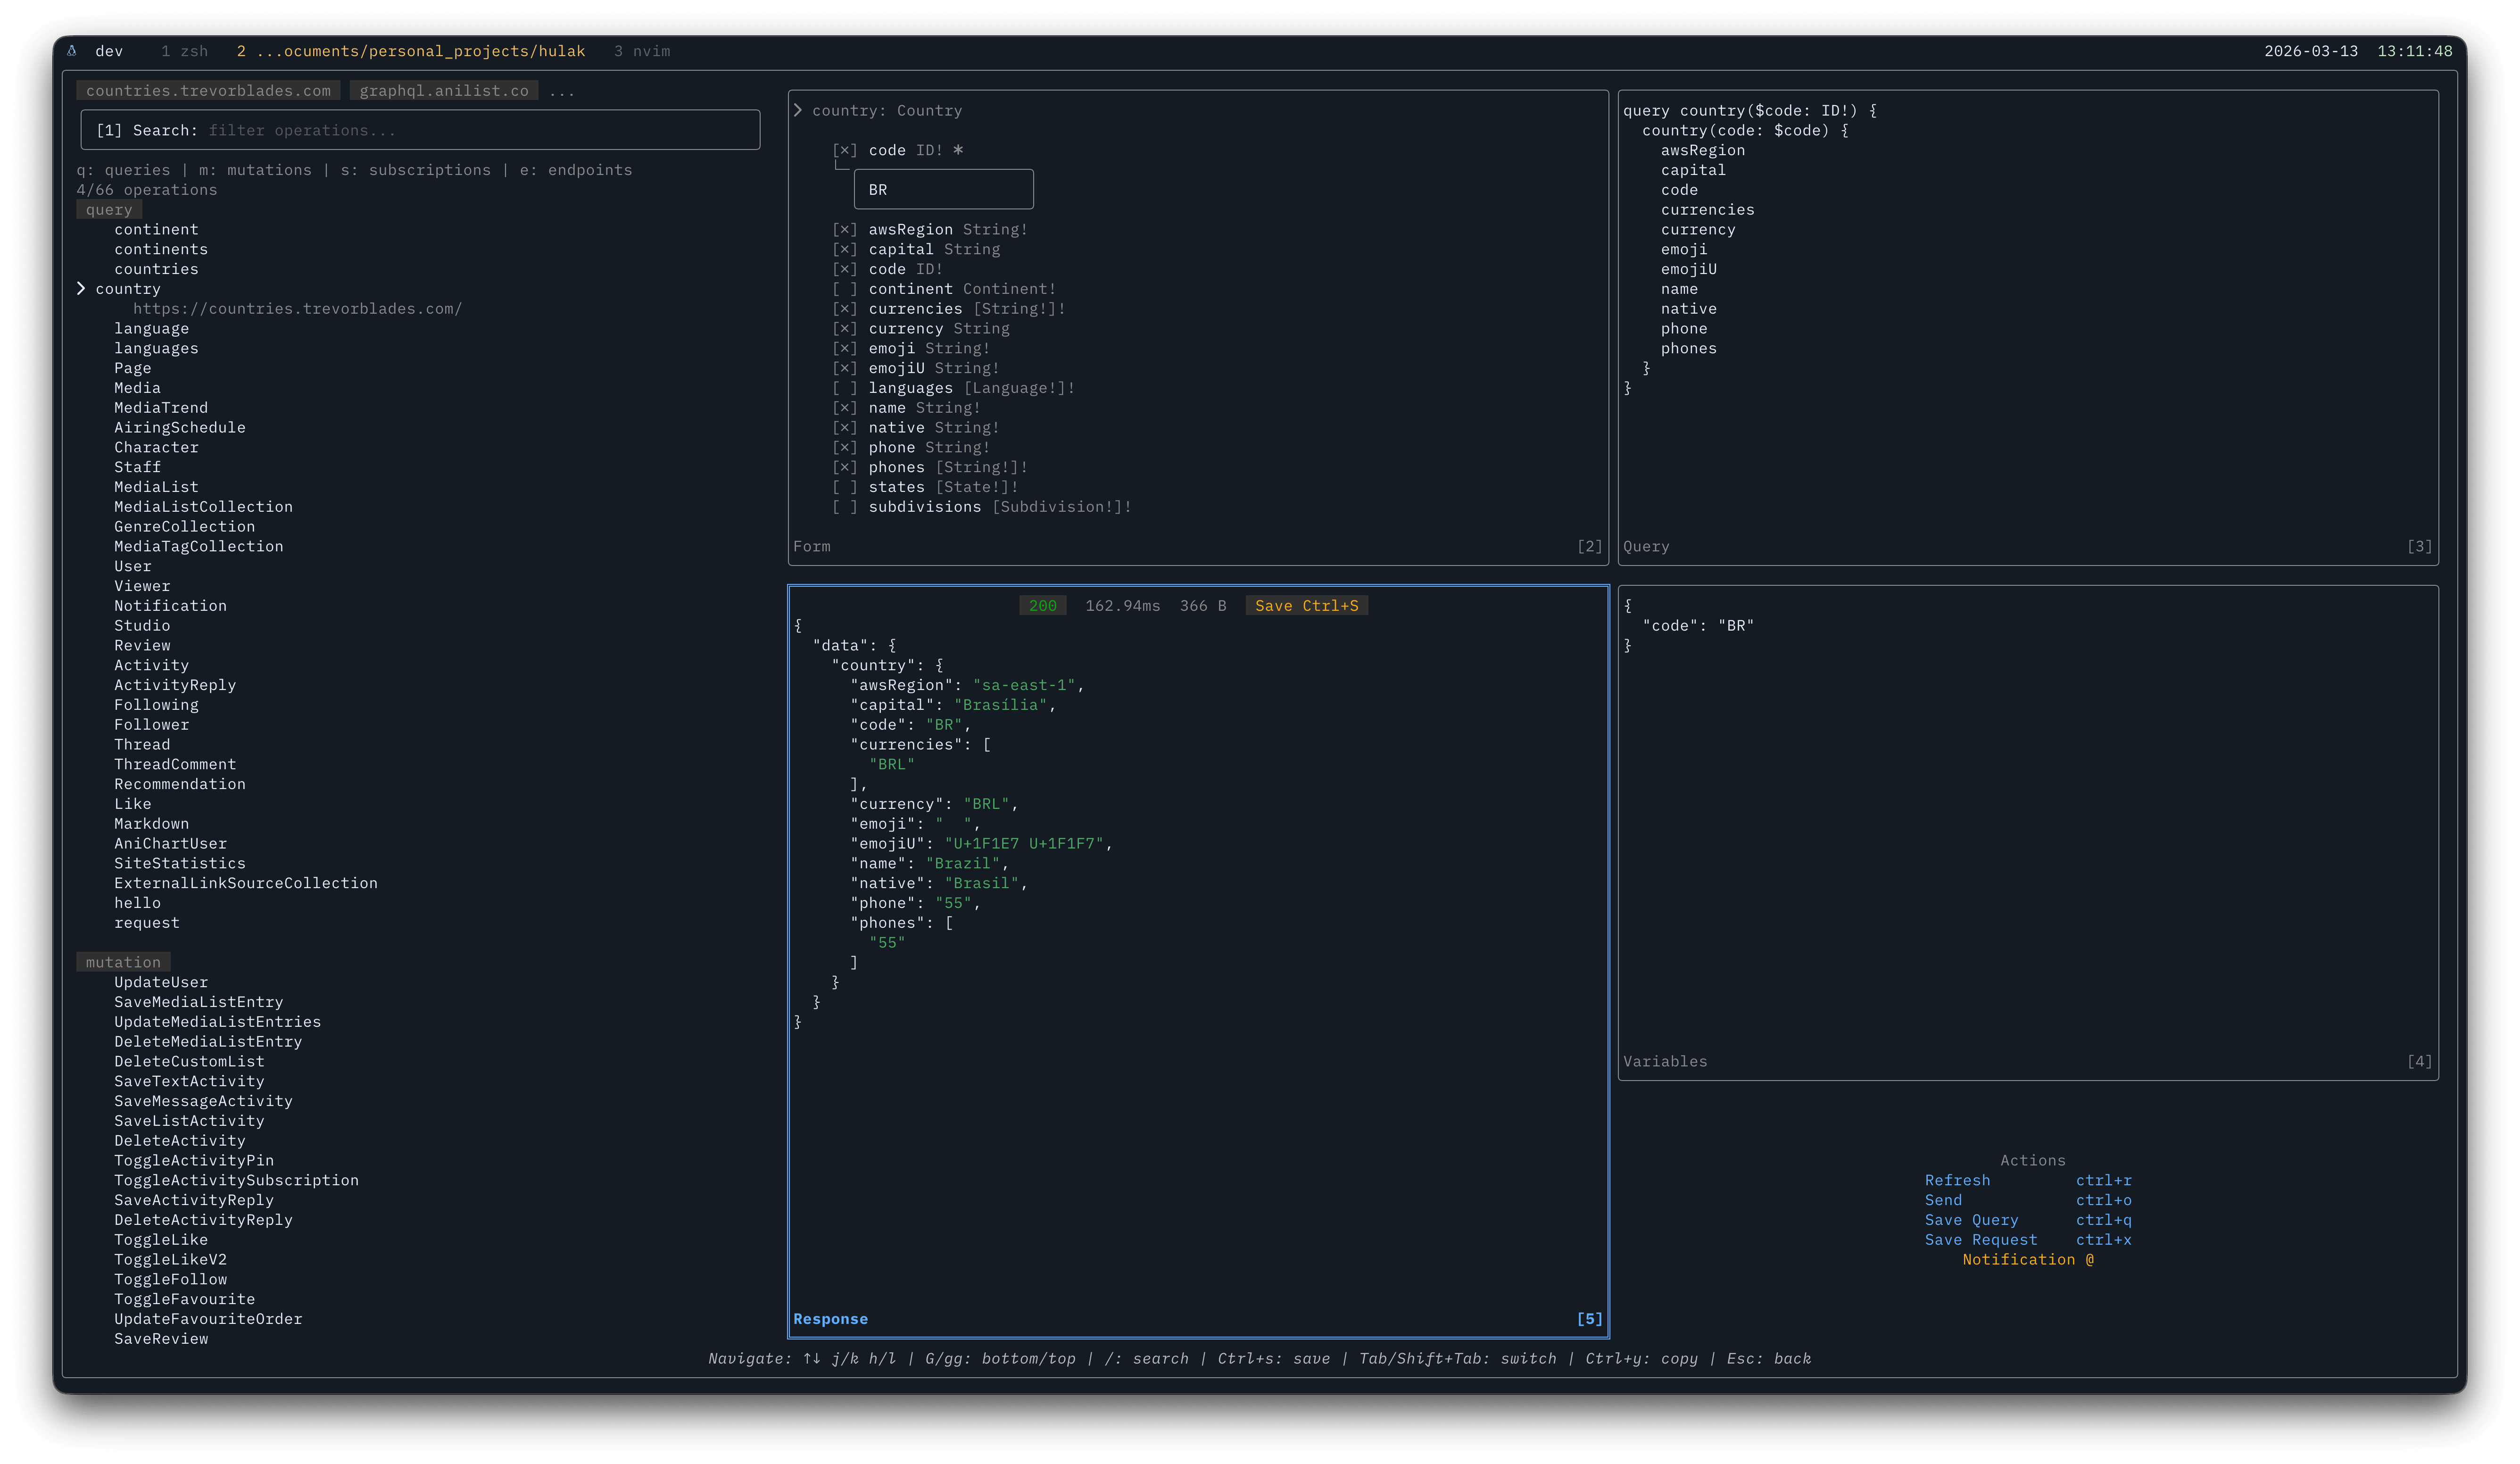Click the 200 status badge
The width and height of the screenshot is (2520, 1464).
(1042, 606)
